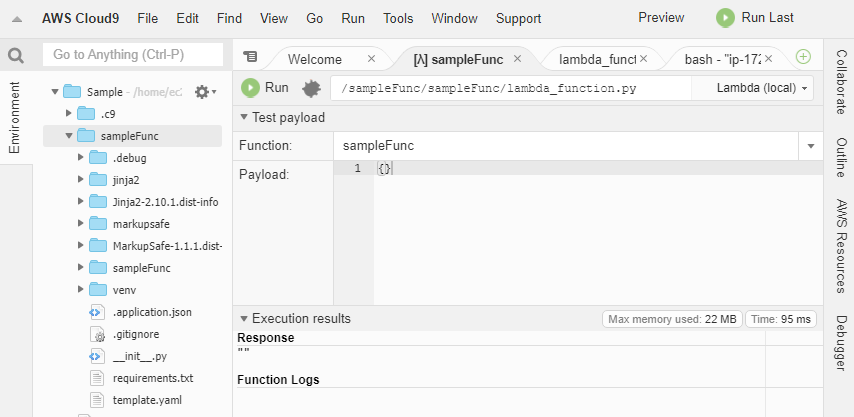Click the markupsafe folder icon

pyautogui.click(x=98, y=224)
